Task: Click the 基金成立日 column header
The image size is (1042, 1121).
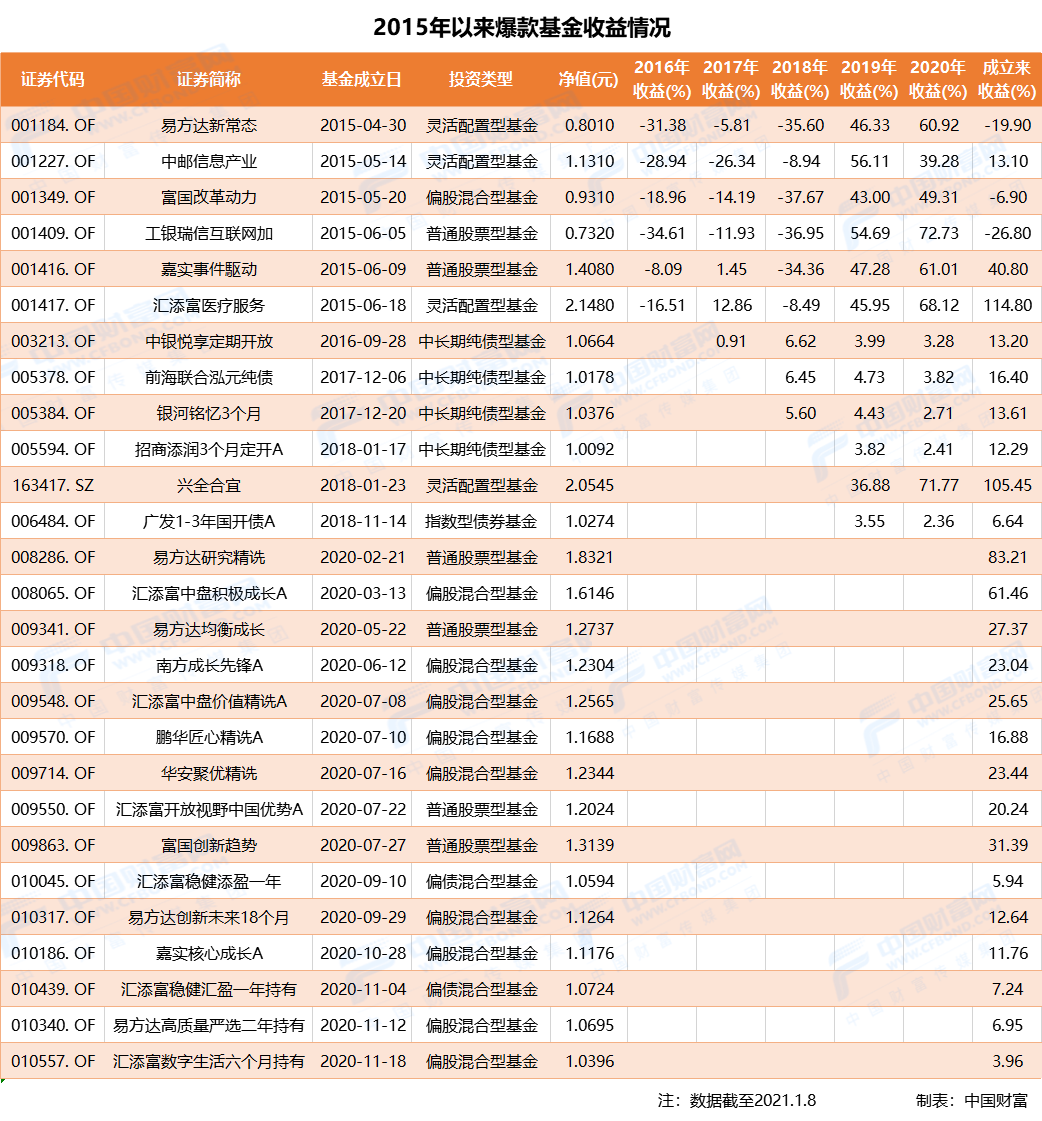Action: click(362, 79)
